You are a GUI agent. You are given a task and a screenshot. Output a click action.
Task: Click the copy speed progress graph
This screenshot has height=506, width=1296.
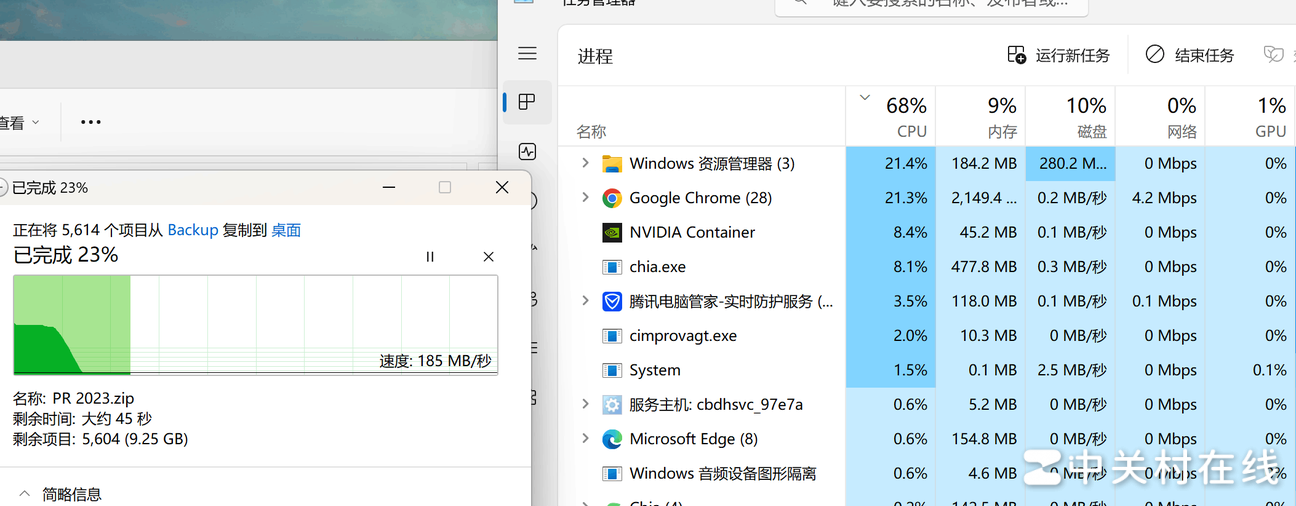pos(255,325)
